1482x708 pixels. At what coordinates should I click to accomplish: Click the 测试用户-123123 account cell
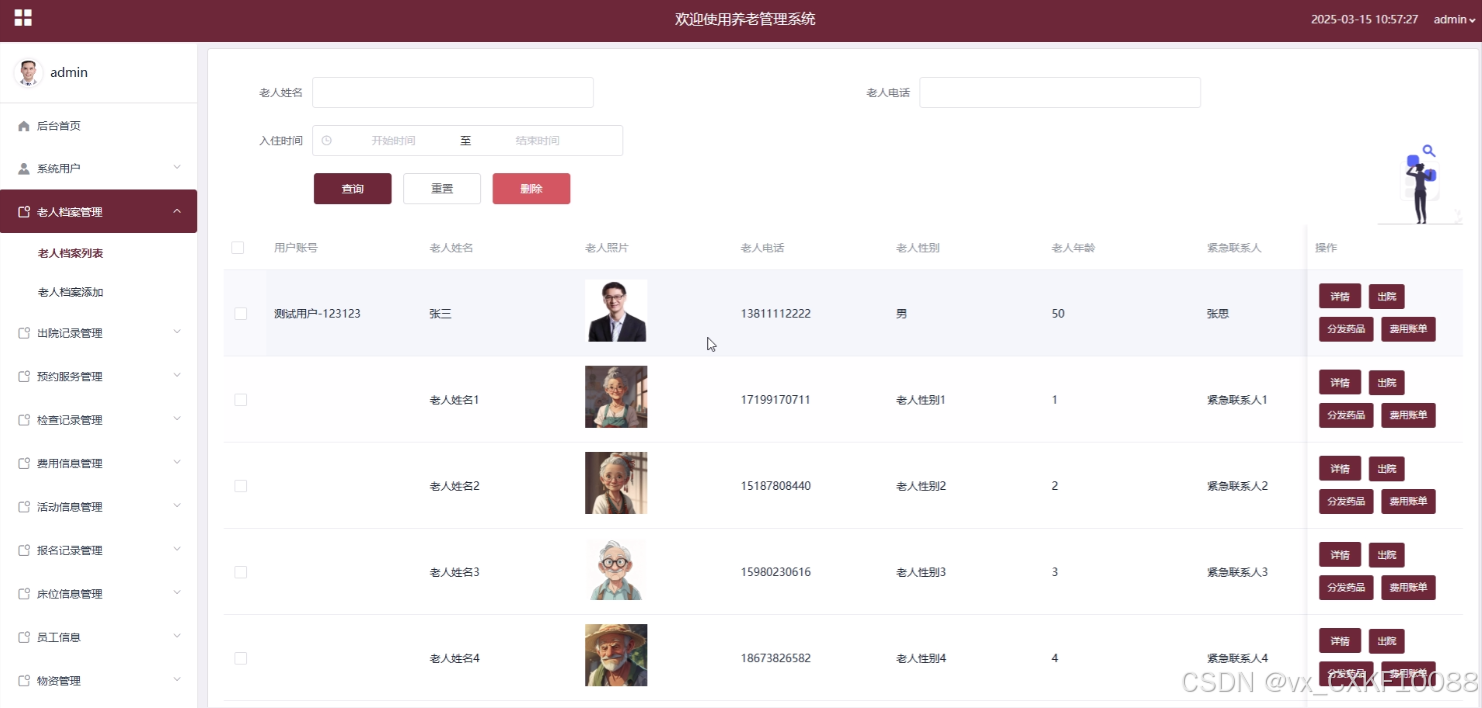pyautogui.click(x=317, y=314)
